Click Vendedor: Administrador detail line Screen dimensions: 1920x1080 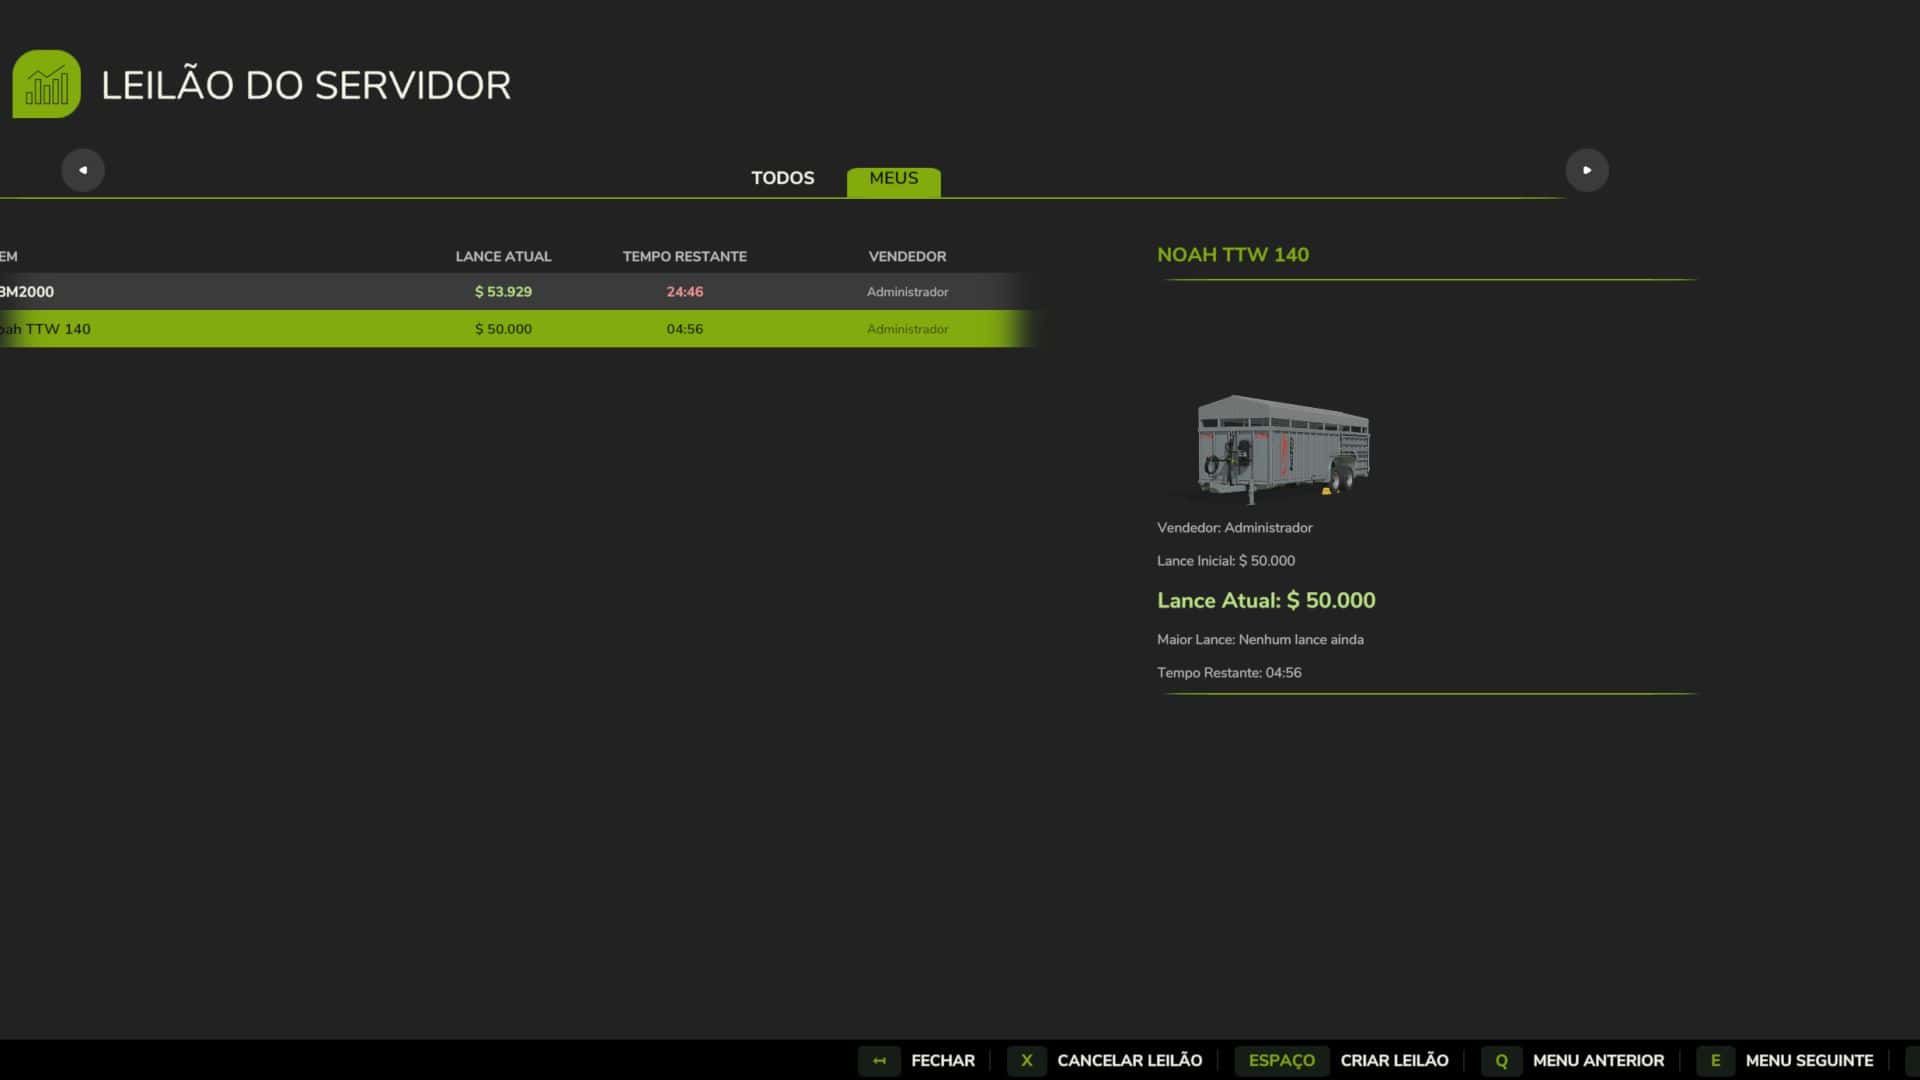coord(1235,528)
